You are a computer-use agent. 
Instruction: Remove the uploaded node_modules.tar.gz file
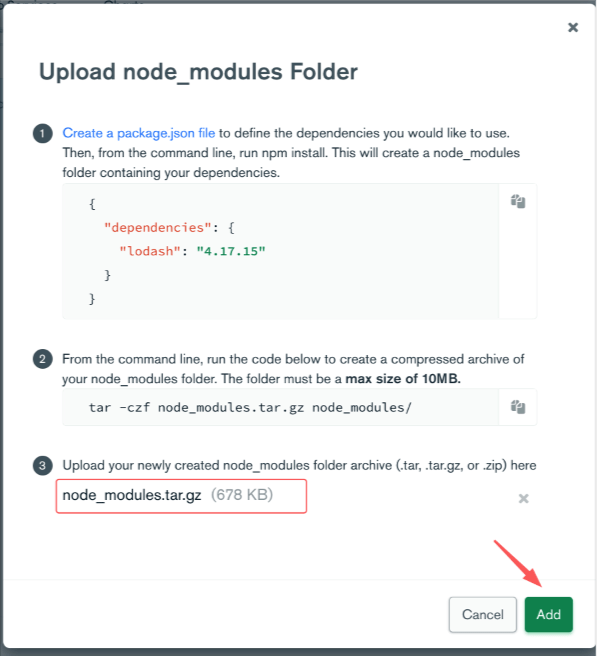[x=523, y=498]
